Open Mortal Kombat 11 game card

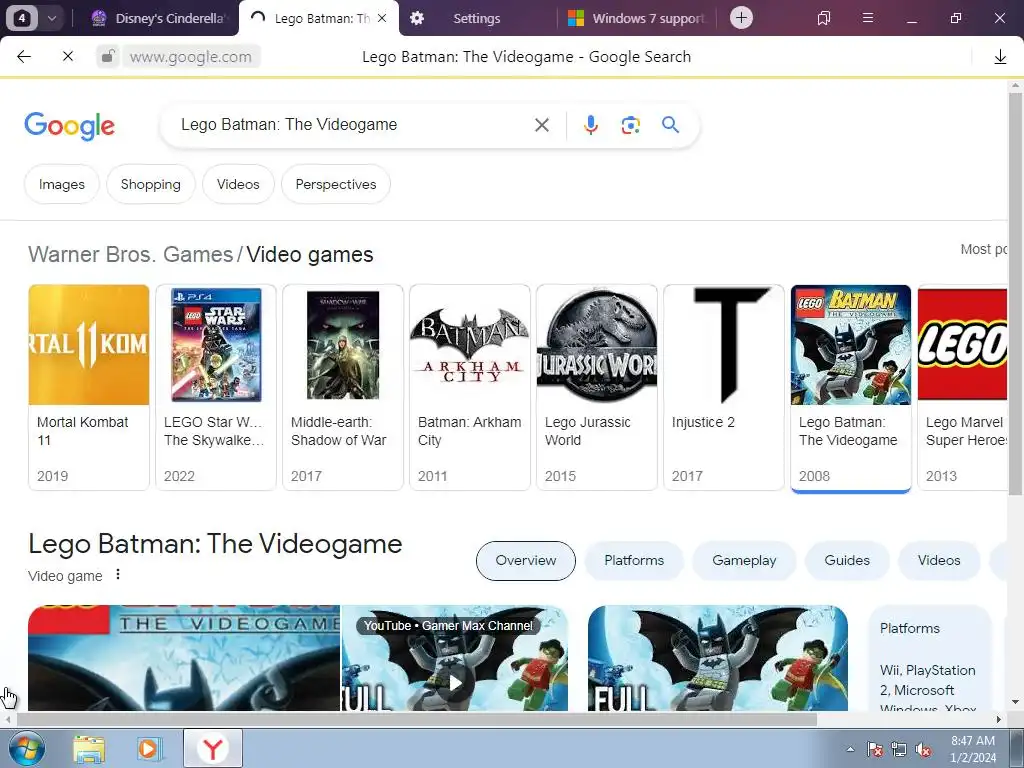[89, 387]
